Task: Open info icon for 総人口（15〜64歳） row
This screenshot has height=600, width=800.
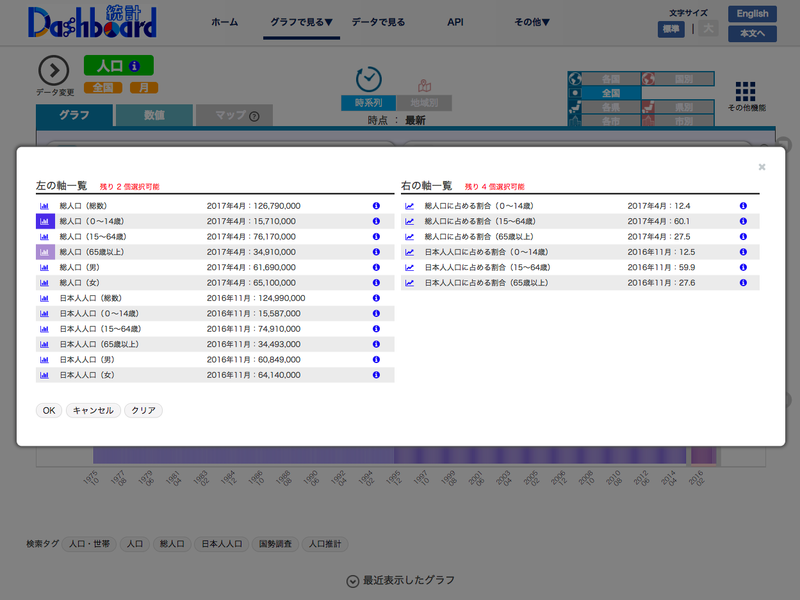Action: pyautogui.click(x=376, y=237)
